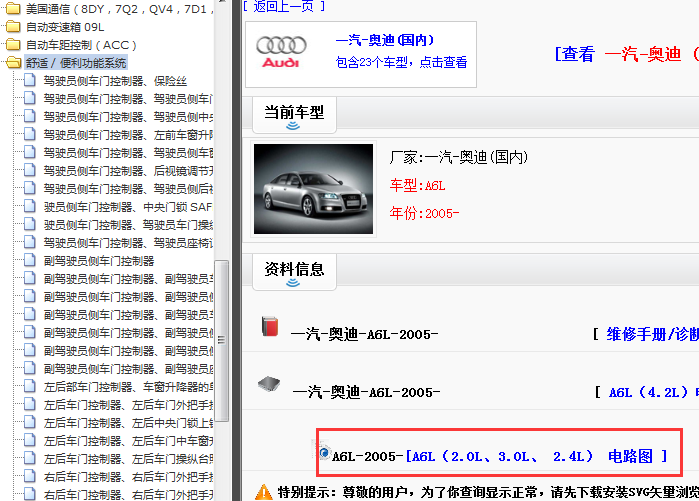Open the 维修手册/诊断 link
The image size is (699, 501).
point(652,334)
